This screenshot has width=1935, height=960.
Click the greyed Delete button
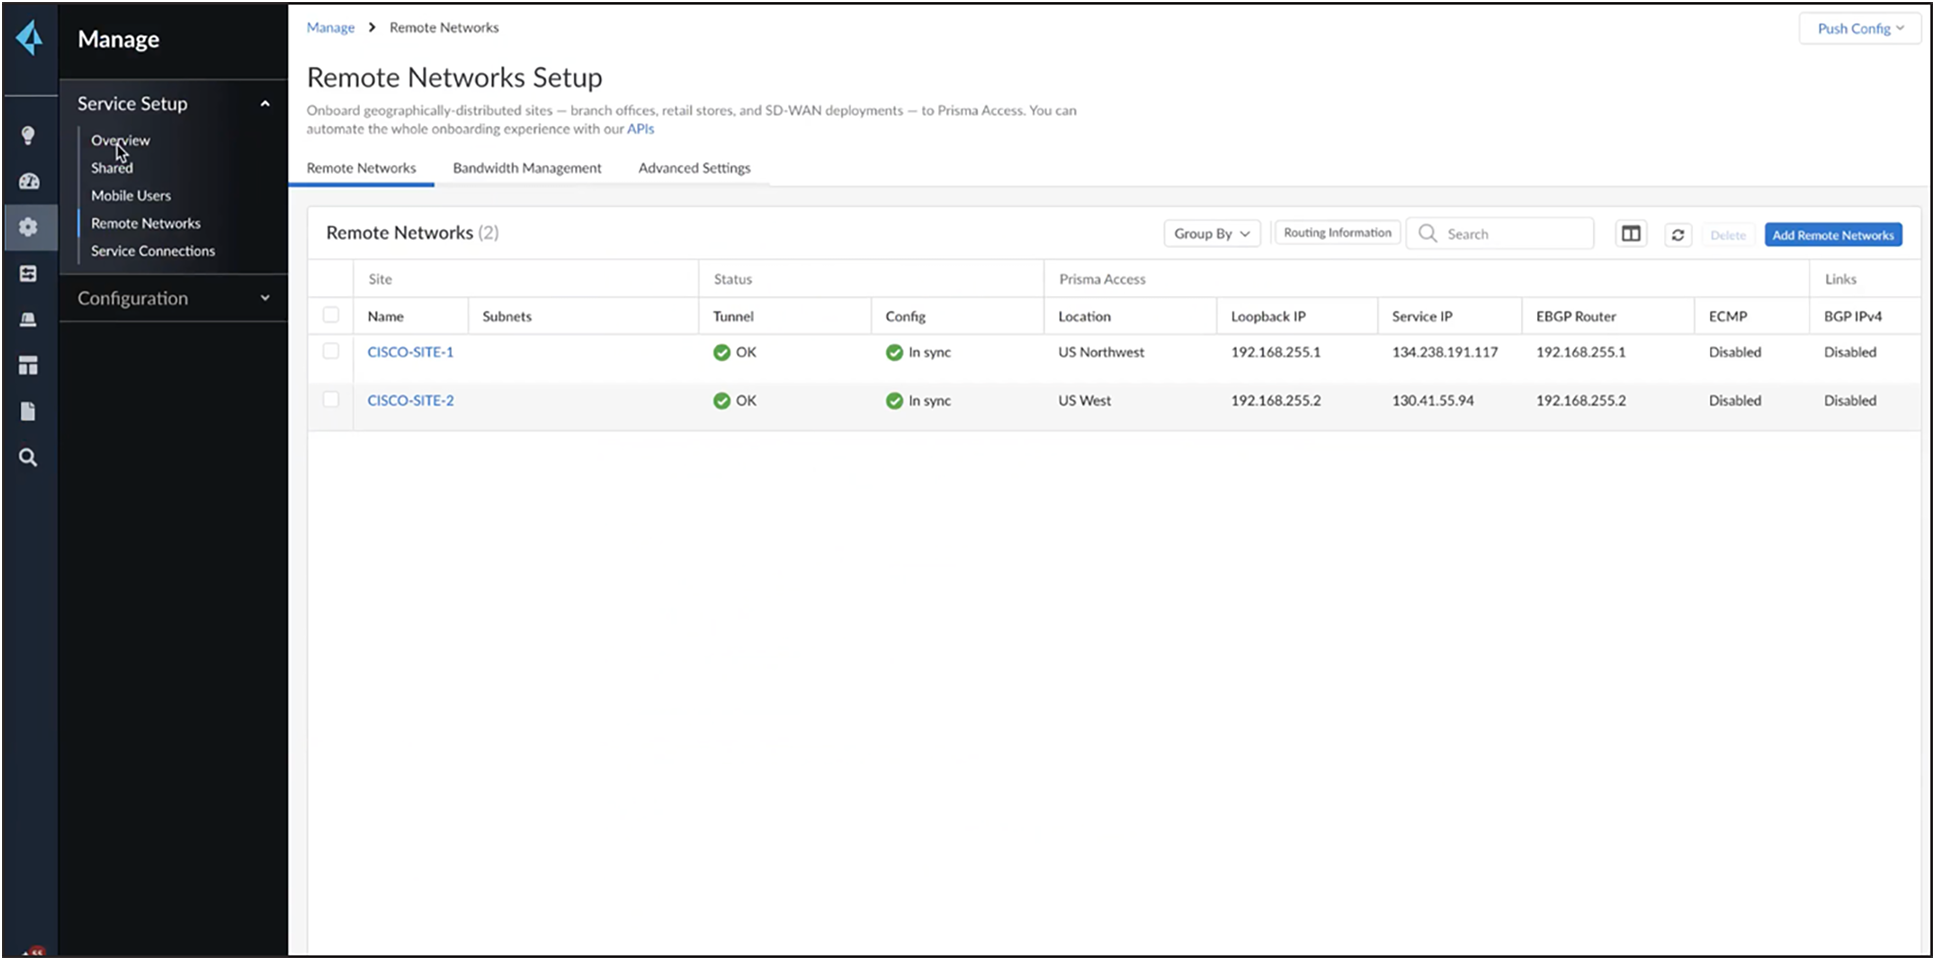click(1728, 235)
